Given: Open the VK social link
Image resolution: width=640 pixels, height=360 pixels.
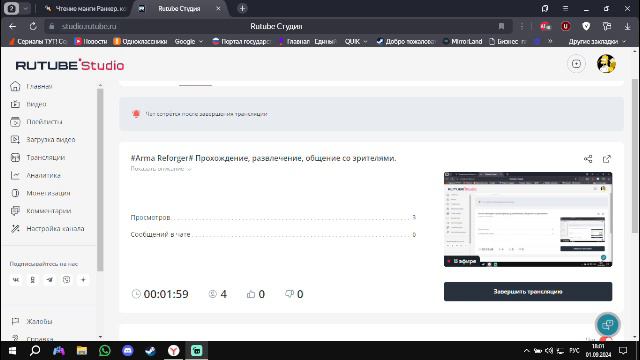Looking at the screenshot, I should point(16,280).
